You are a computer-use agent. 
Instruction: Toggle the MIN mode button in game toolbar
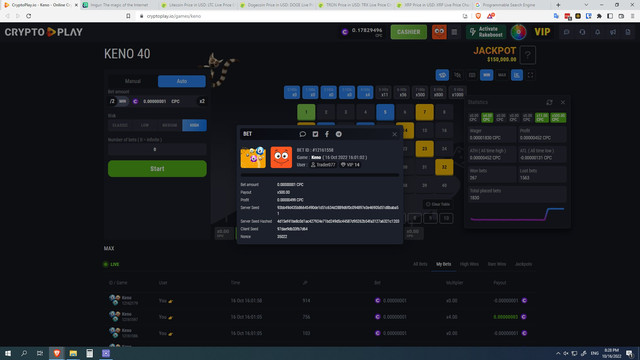coord(487,75)
